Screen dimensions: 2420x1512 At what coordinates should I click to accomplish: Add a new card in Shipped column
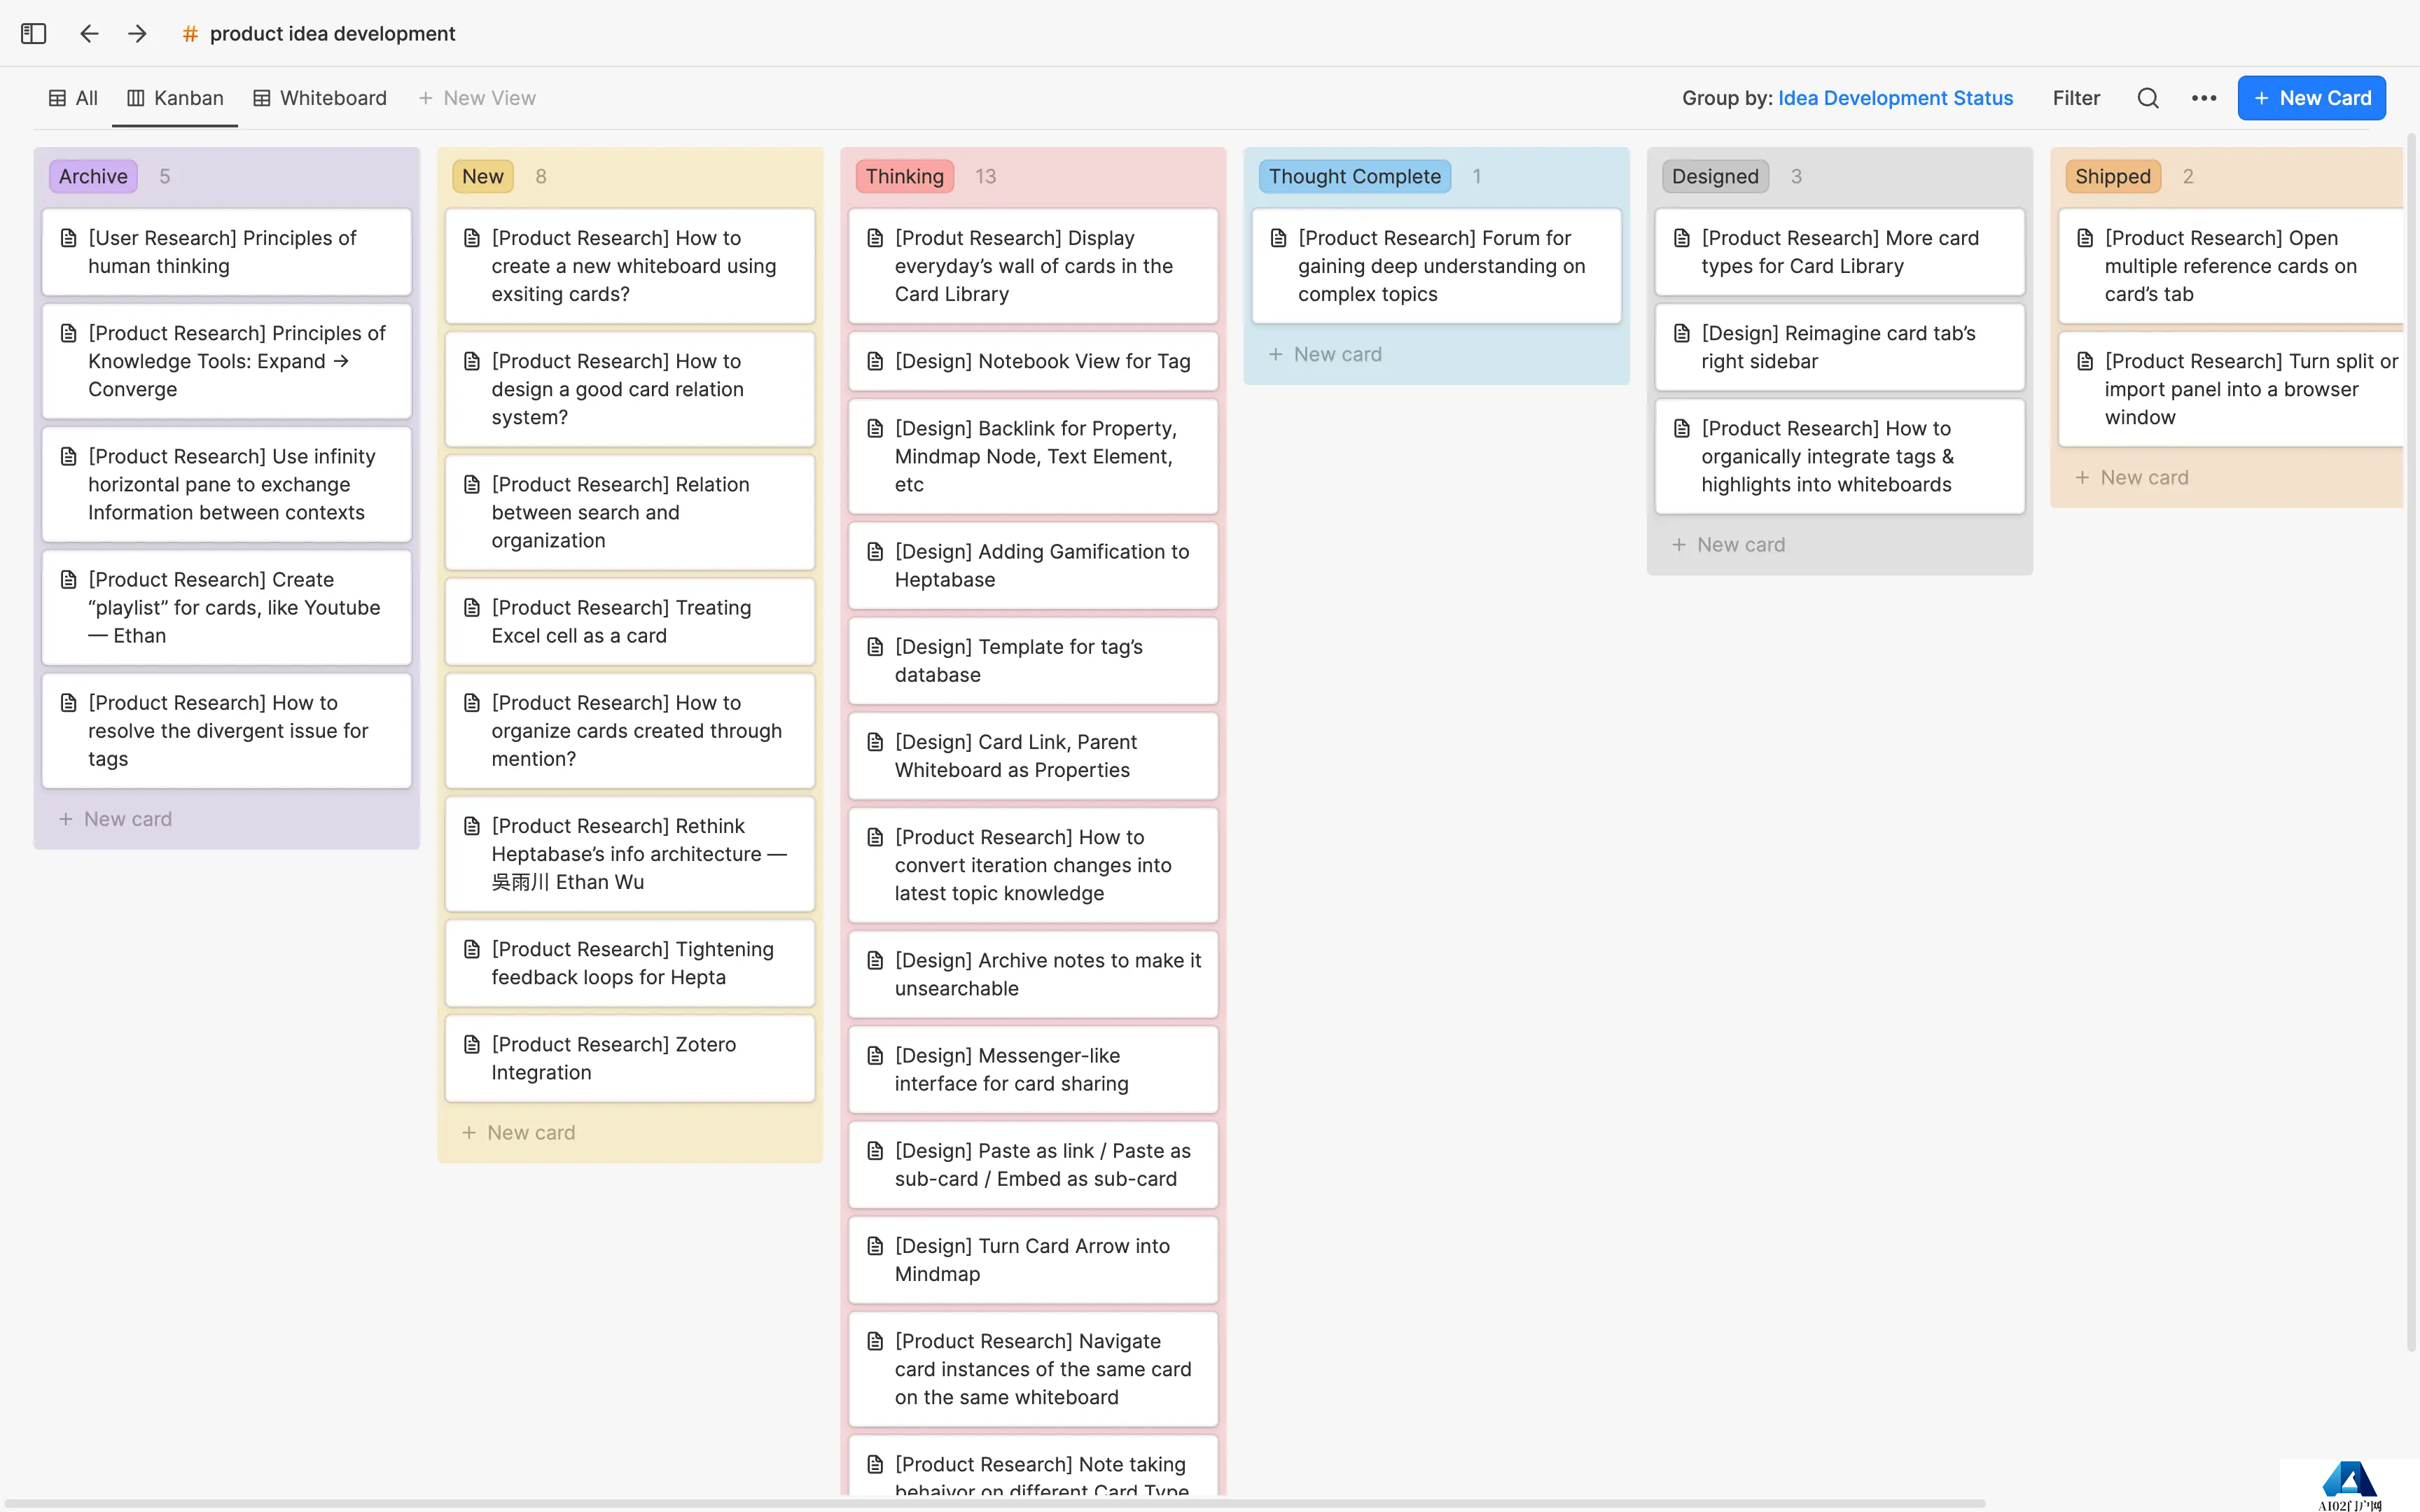[2132, 478]
